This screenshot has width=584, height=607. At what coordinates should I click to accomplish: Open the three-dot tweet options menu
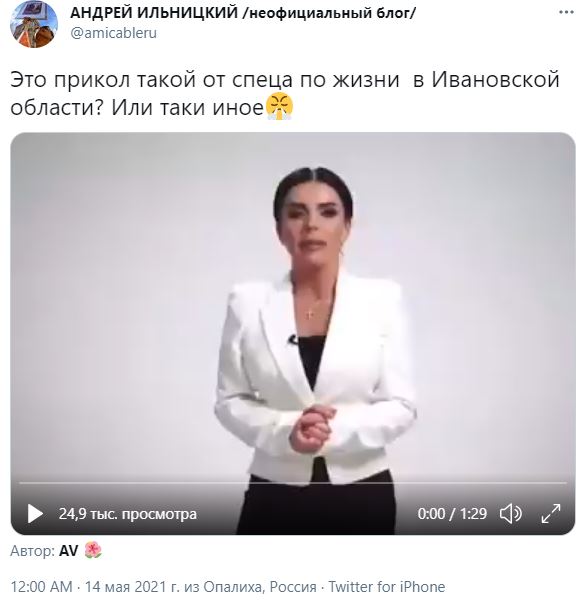click(x=567, y=12)
